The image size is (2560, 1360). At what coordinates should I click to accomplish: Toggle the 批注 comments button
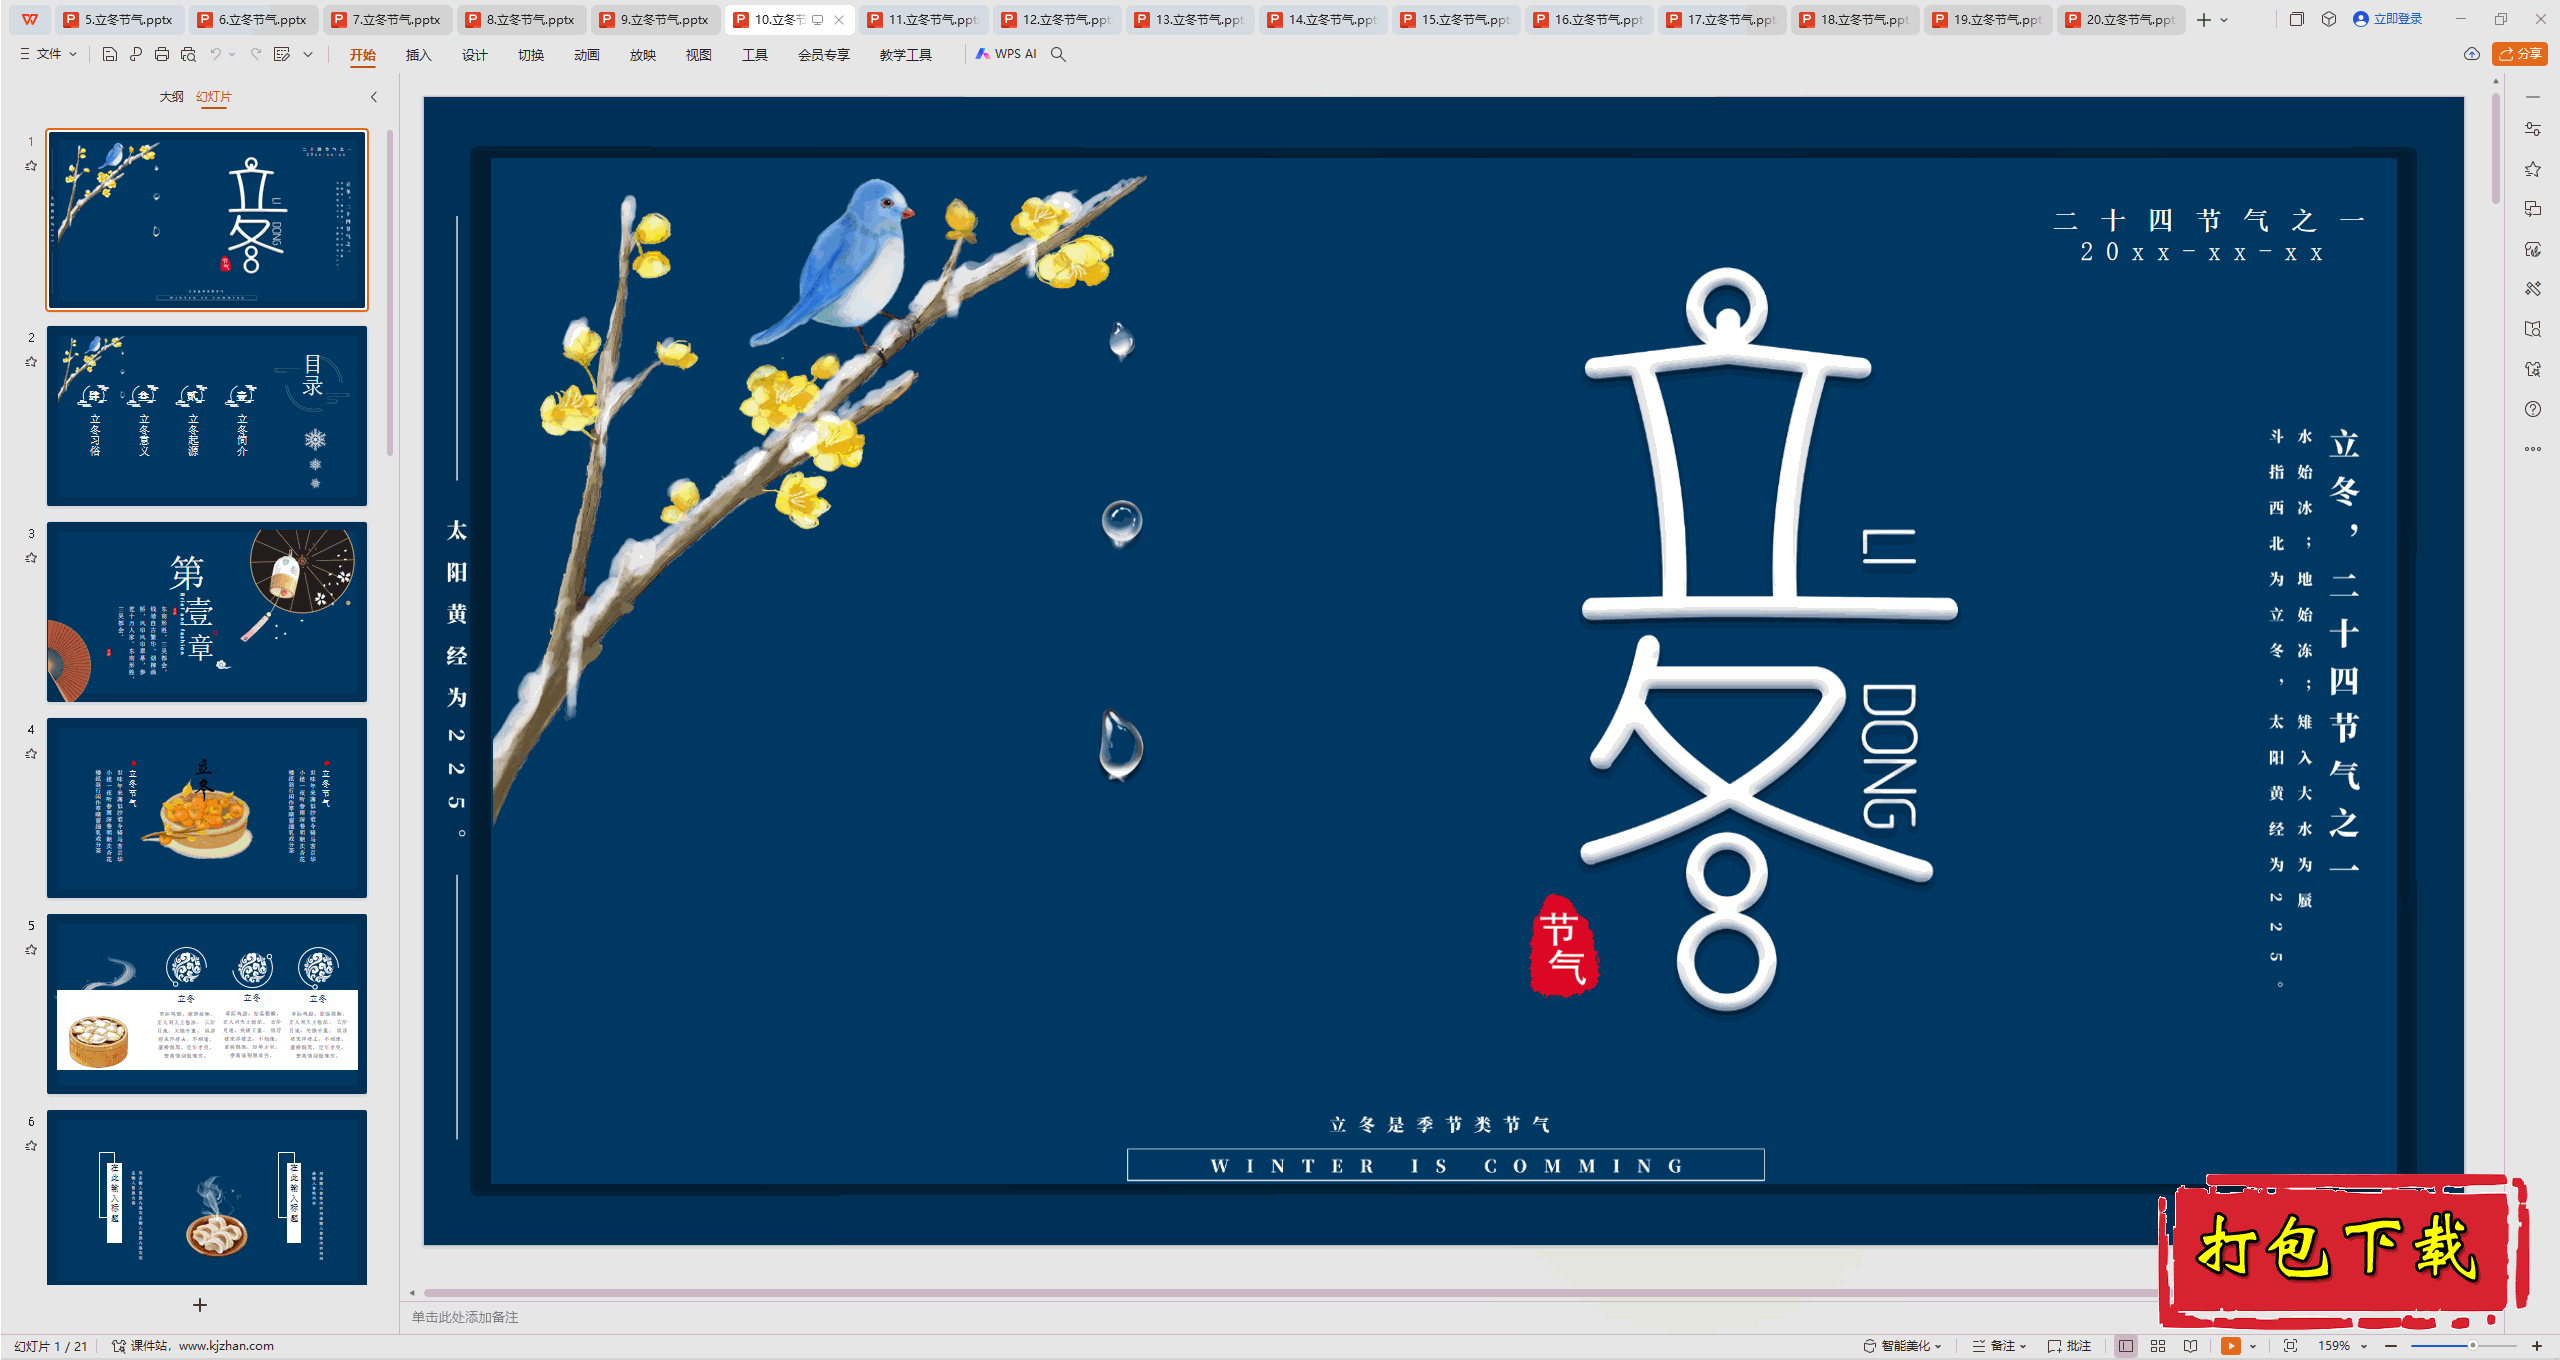tap(2069, 1346)
